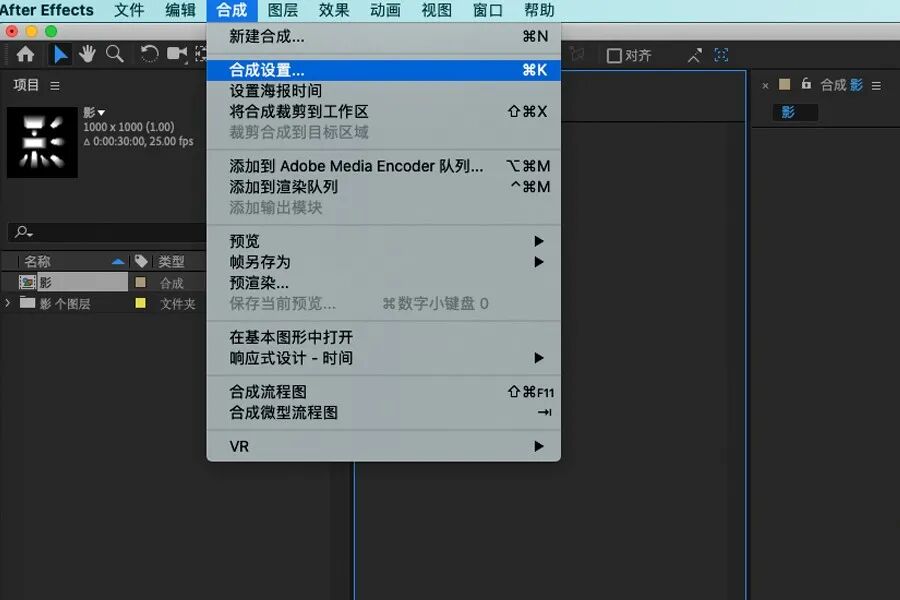Viewport: 900px width, 600px height.
Task: Click the blue 影 name in the panel title
Action: point(856,85)
